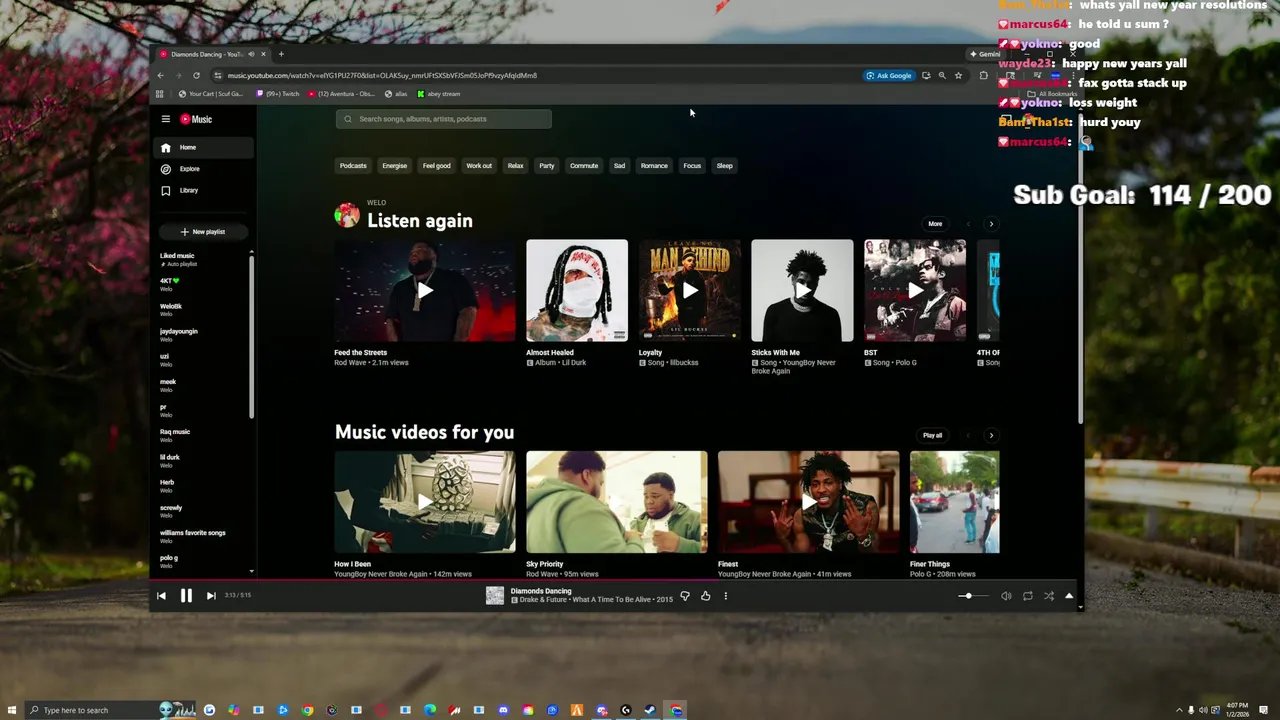
Task: Expand the now playing player page
Action: (x=1069, y=596)
